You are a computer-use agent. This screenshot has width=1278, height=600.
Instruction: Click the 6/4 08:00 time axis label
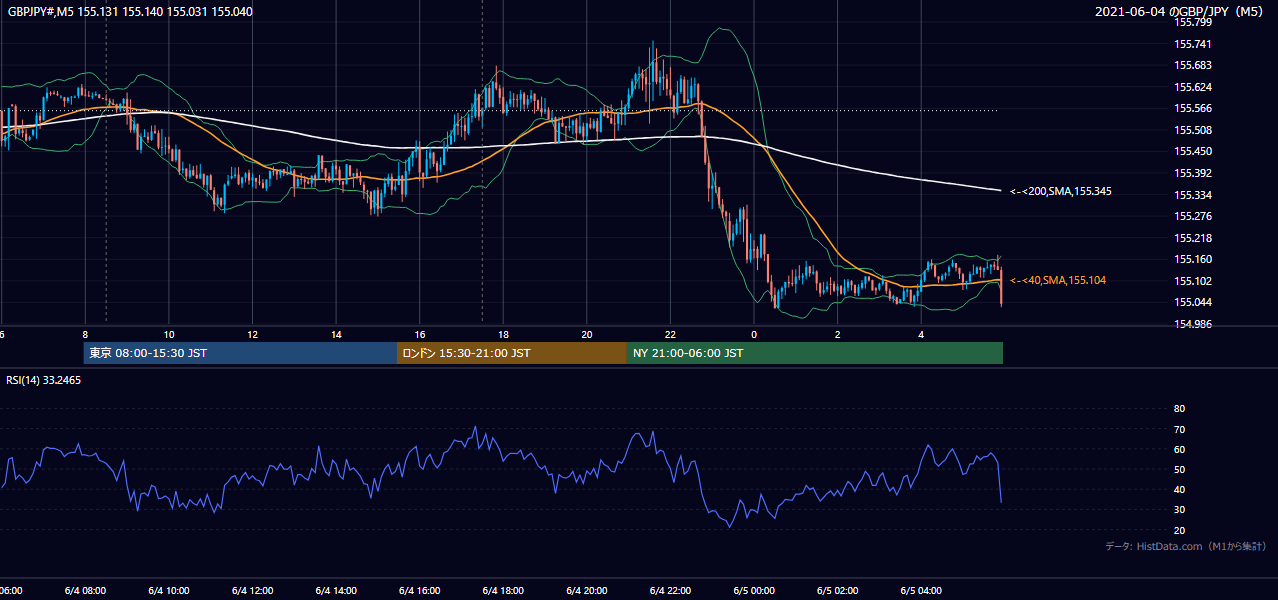84,591
